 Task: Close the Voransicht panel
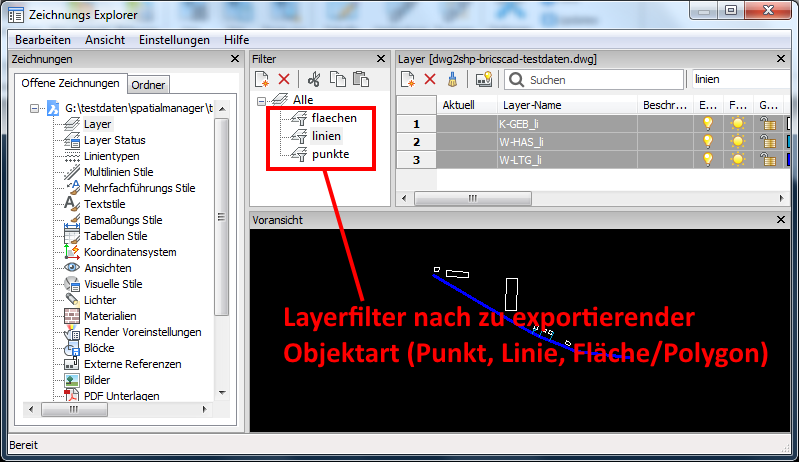tap(781, 220)
